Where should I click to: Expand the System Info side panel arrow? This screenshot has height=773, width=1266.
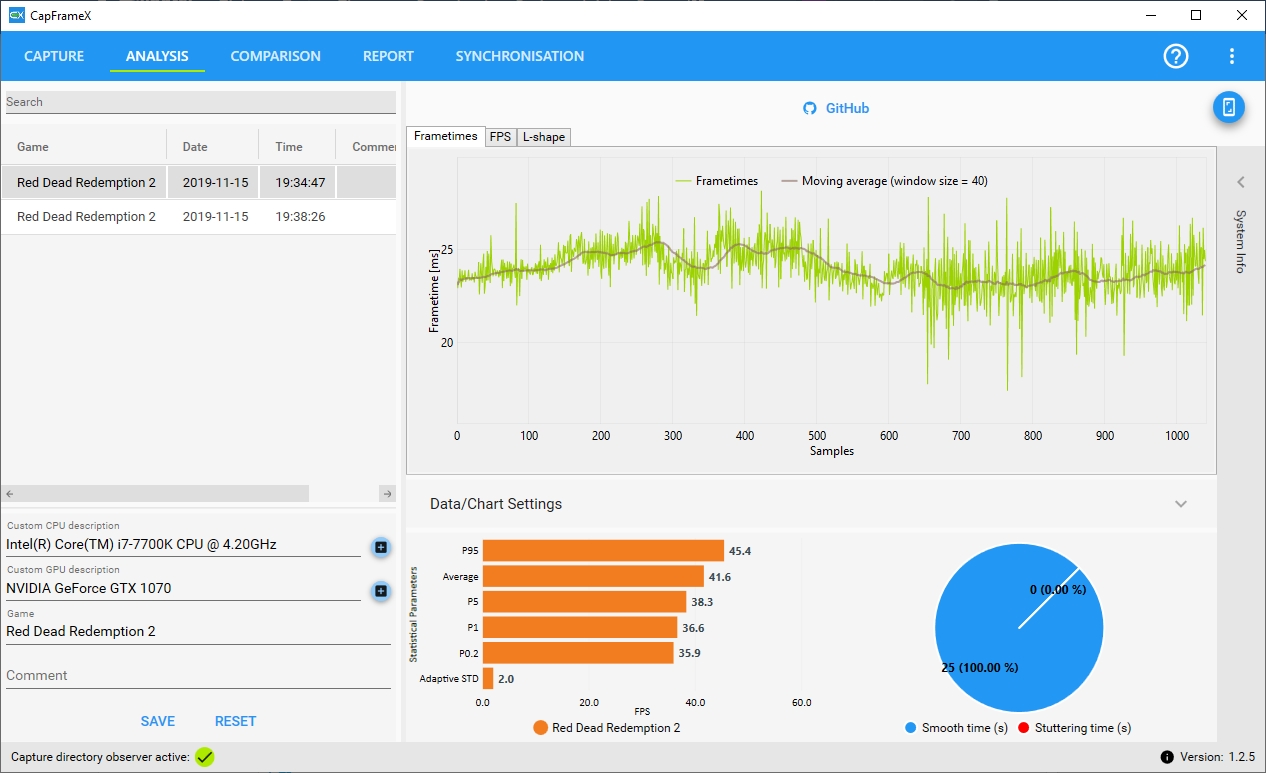tap(1241, 182)
